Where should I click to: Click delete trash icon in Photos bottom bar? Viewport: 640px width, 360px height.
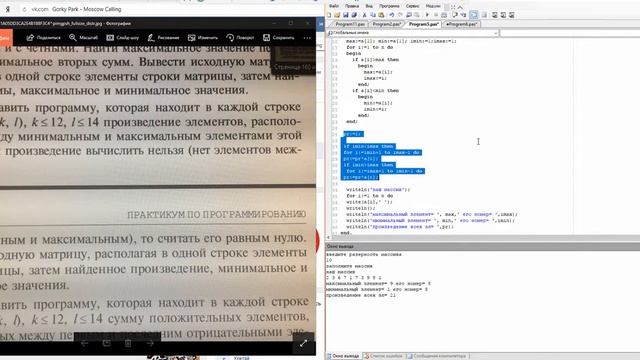pos(128,343)
